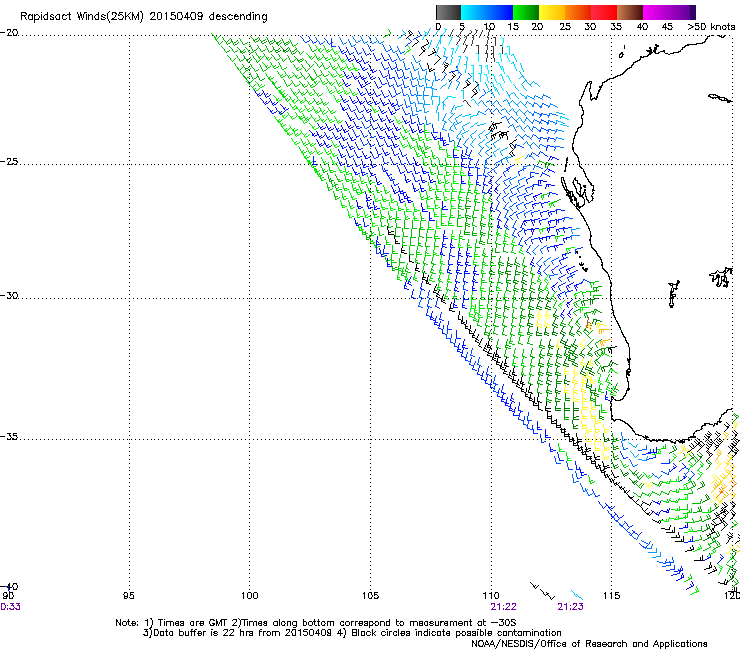The image size is (740, 650).
Task: Click the orange 25-30 knots legend segment
Action: click(578, 12)
